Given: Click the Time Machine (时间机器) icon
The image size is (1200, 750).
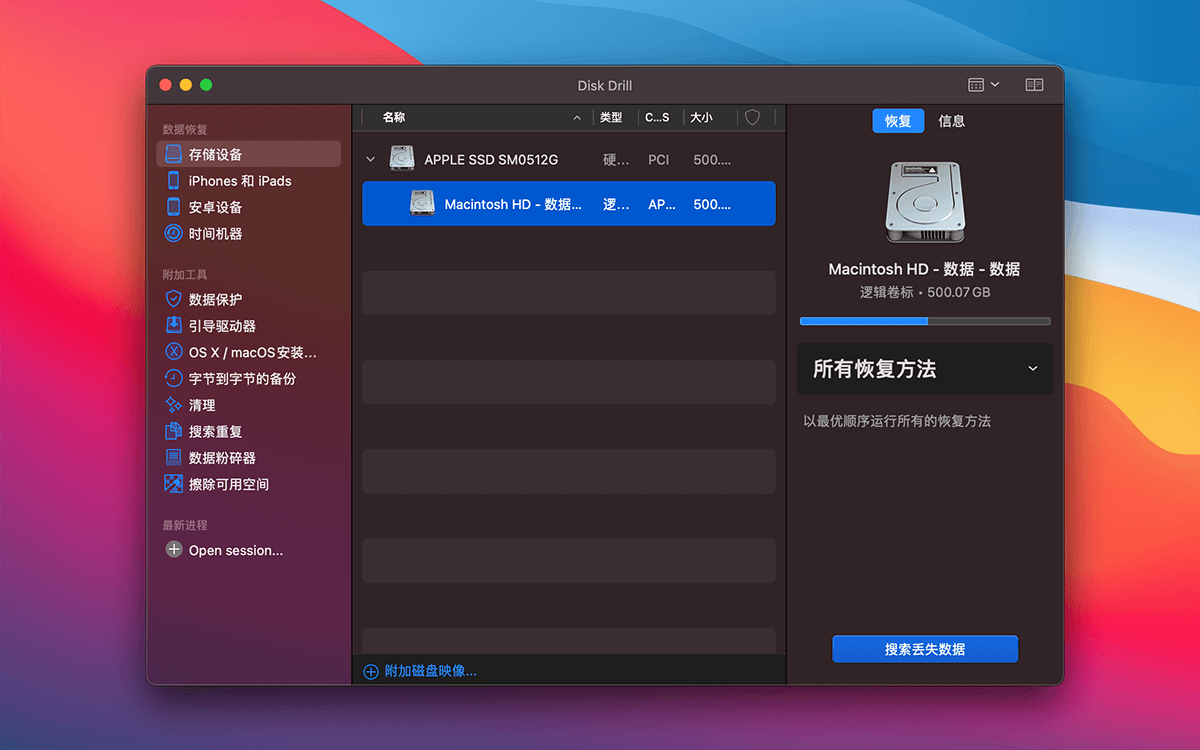Looking at the screenshot, I should coord(173,233).
